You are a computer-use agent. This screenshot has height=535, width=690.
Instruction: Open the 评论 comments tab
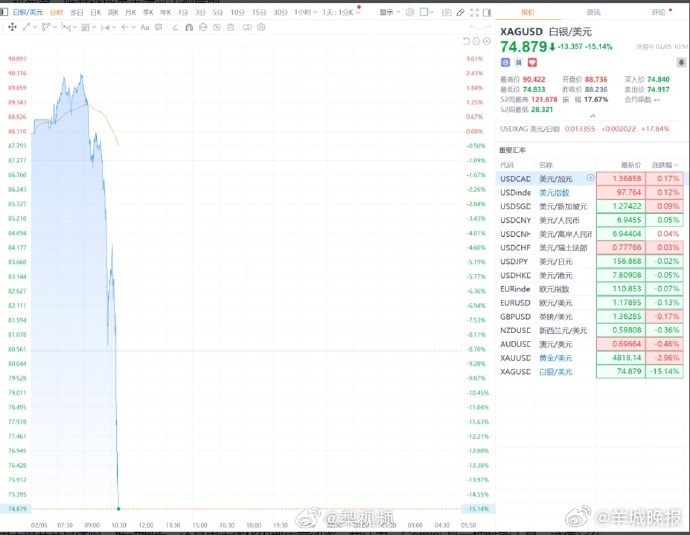point(658,12)
